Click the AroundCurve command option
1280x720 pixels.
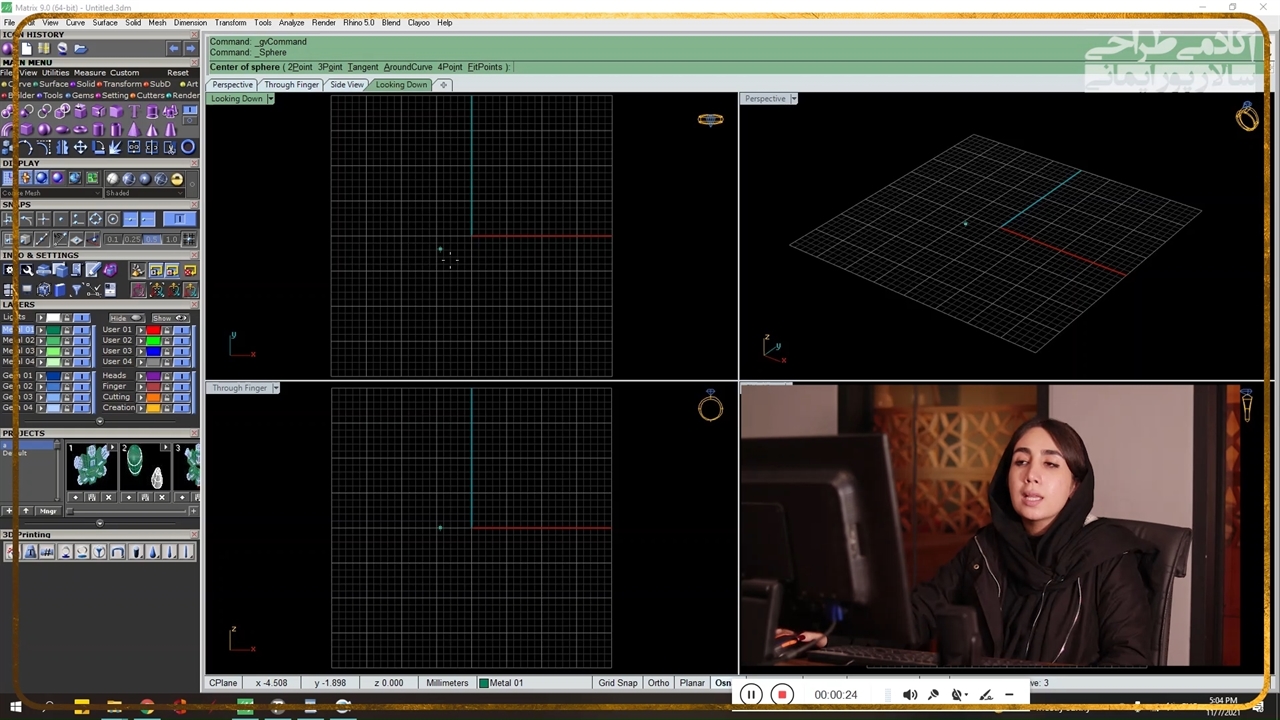[407, 67]
